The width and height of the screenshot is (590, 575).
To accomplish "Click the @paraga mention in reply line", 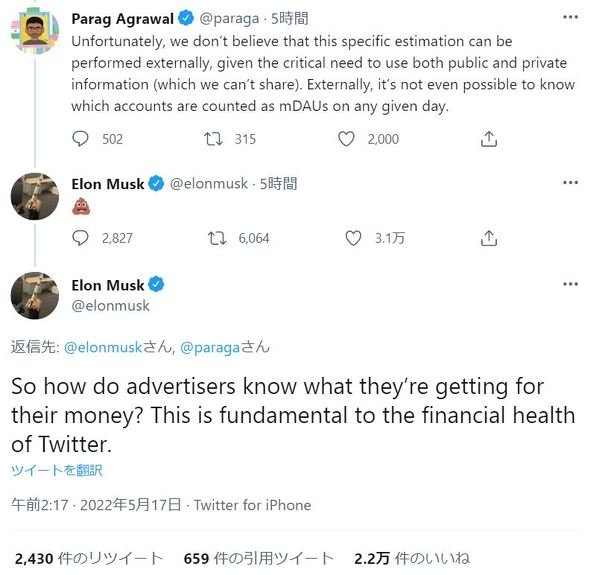I will click(x=210, y=347).
